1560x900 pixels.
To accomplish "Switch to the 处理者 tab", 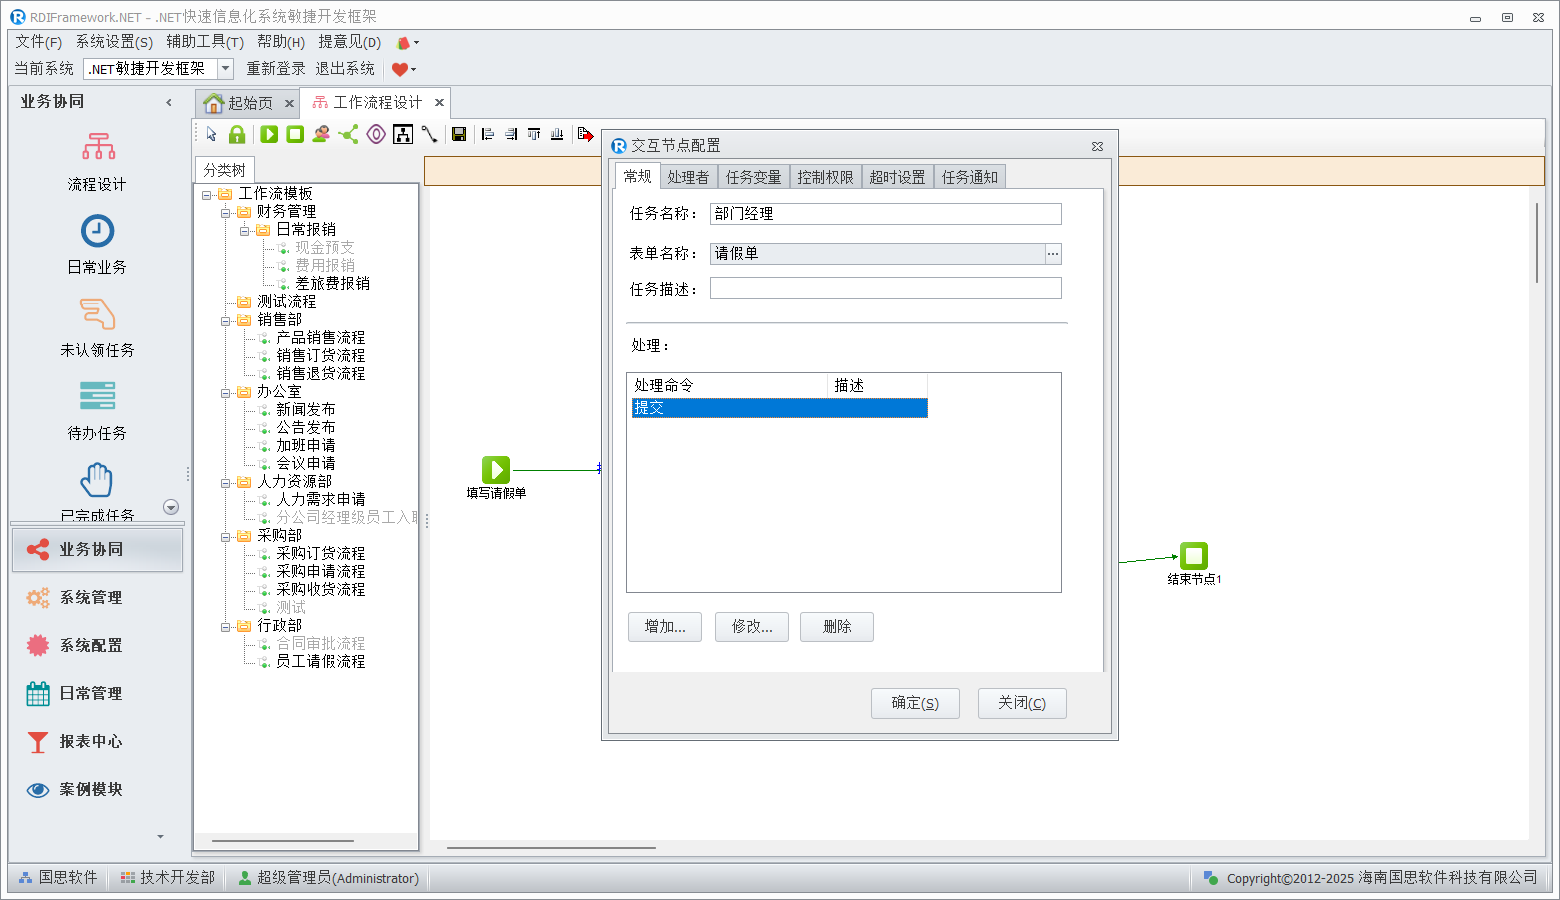I will point(688,177).
